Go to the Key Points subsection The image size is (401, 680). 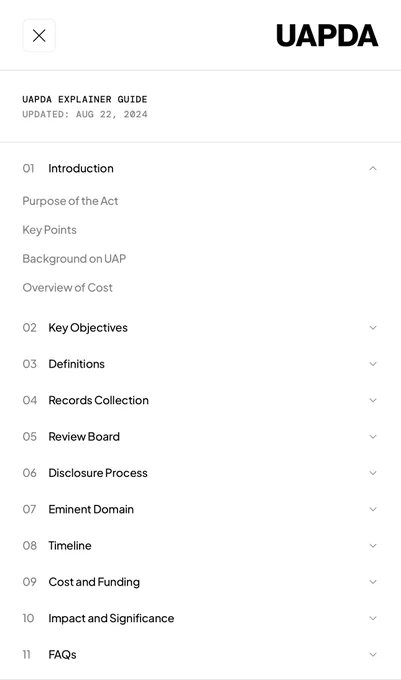49,230
